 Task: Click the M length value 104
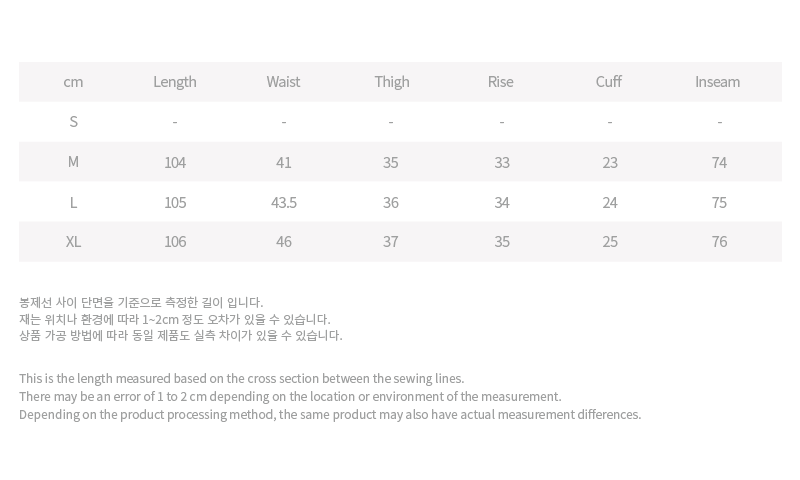175,163
